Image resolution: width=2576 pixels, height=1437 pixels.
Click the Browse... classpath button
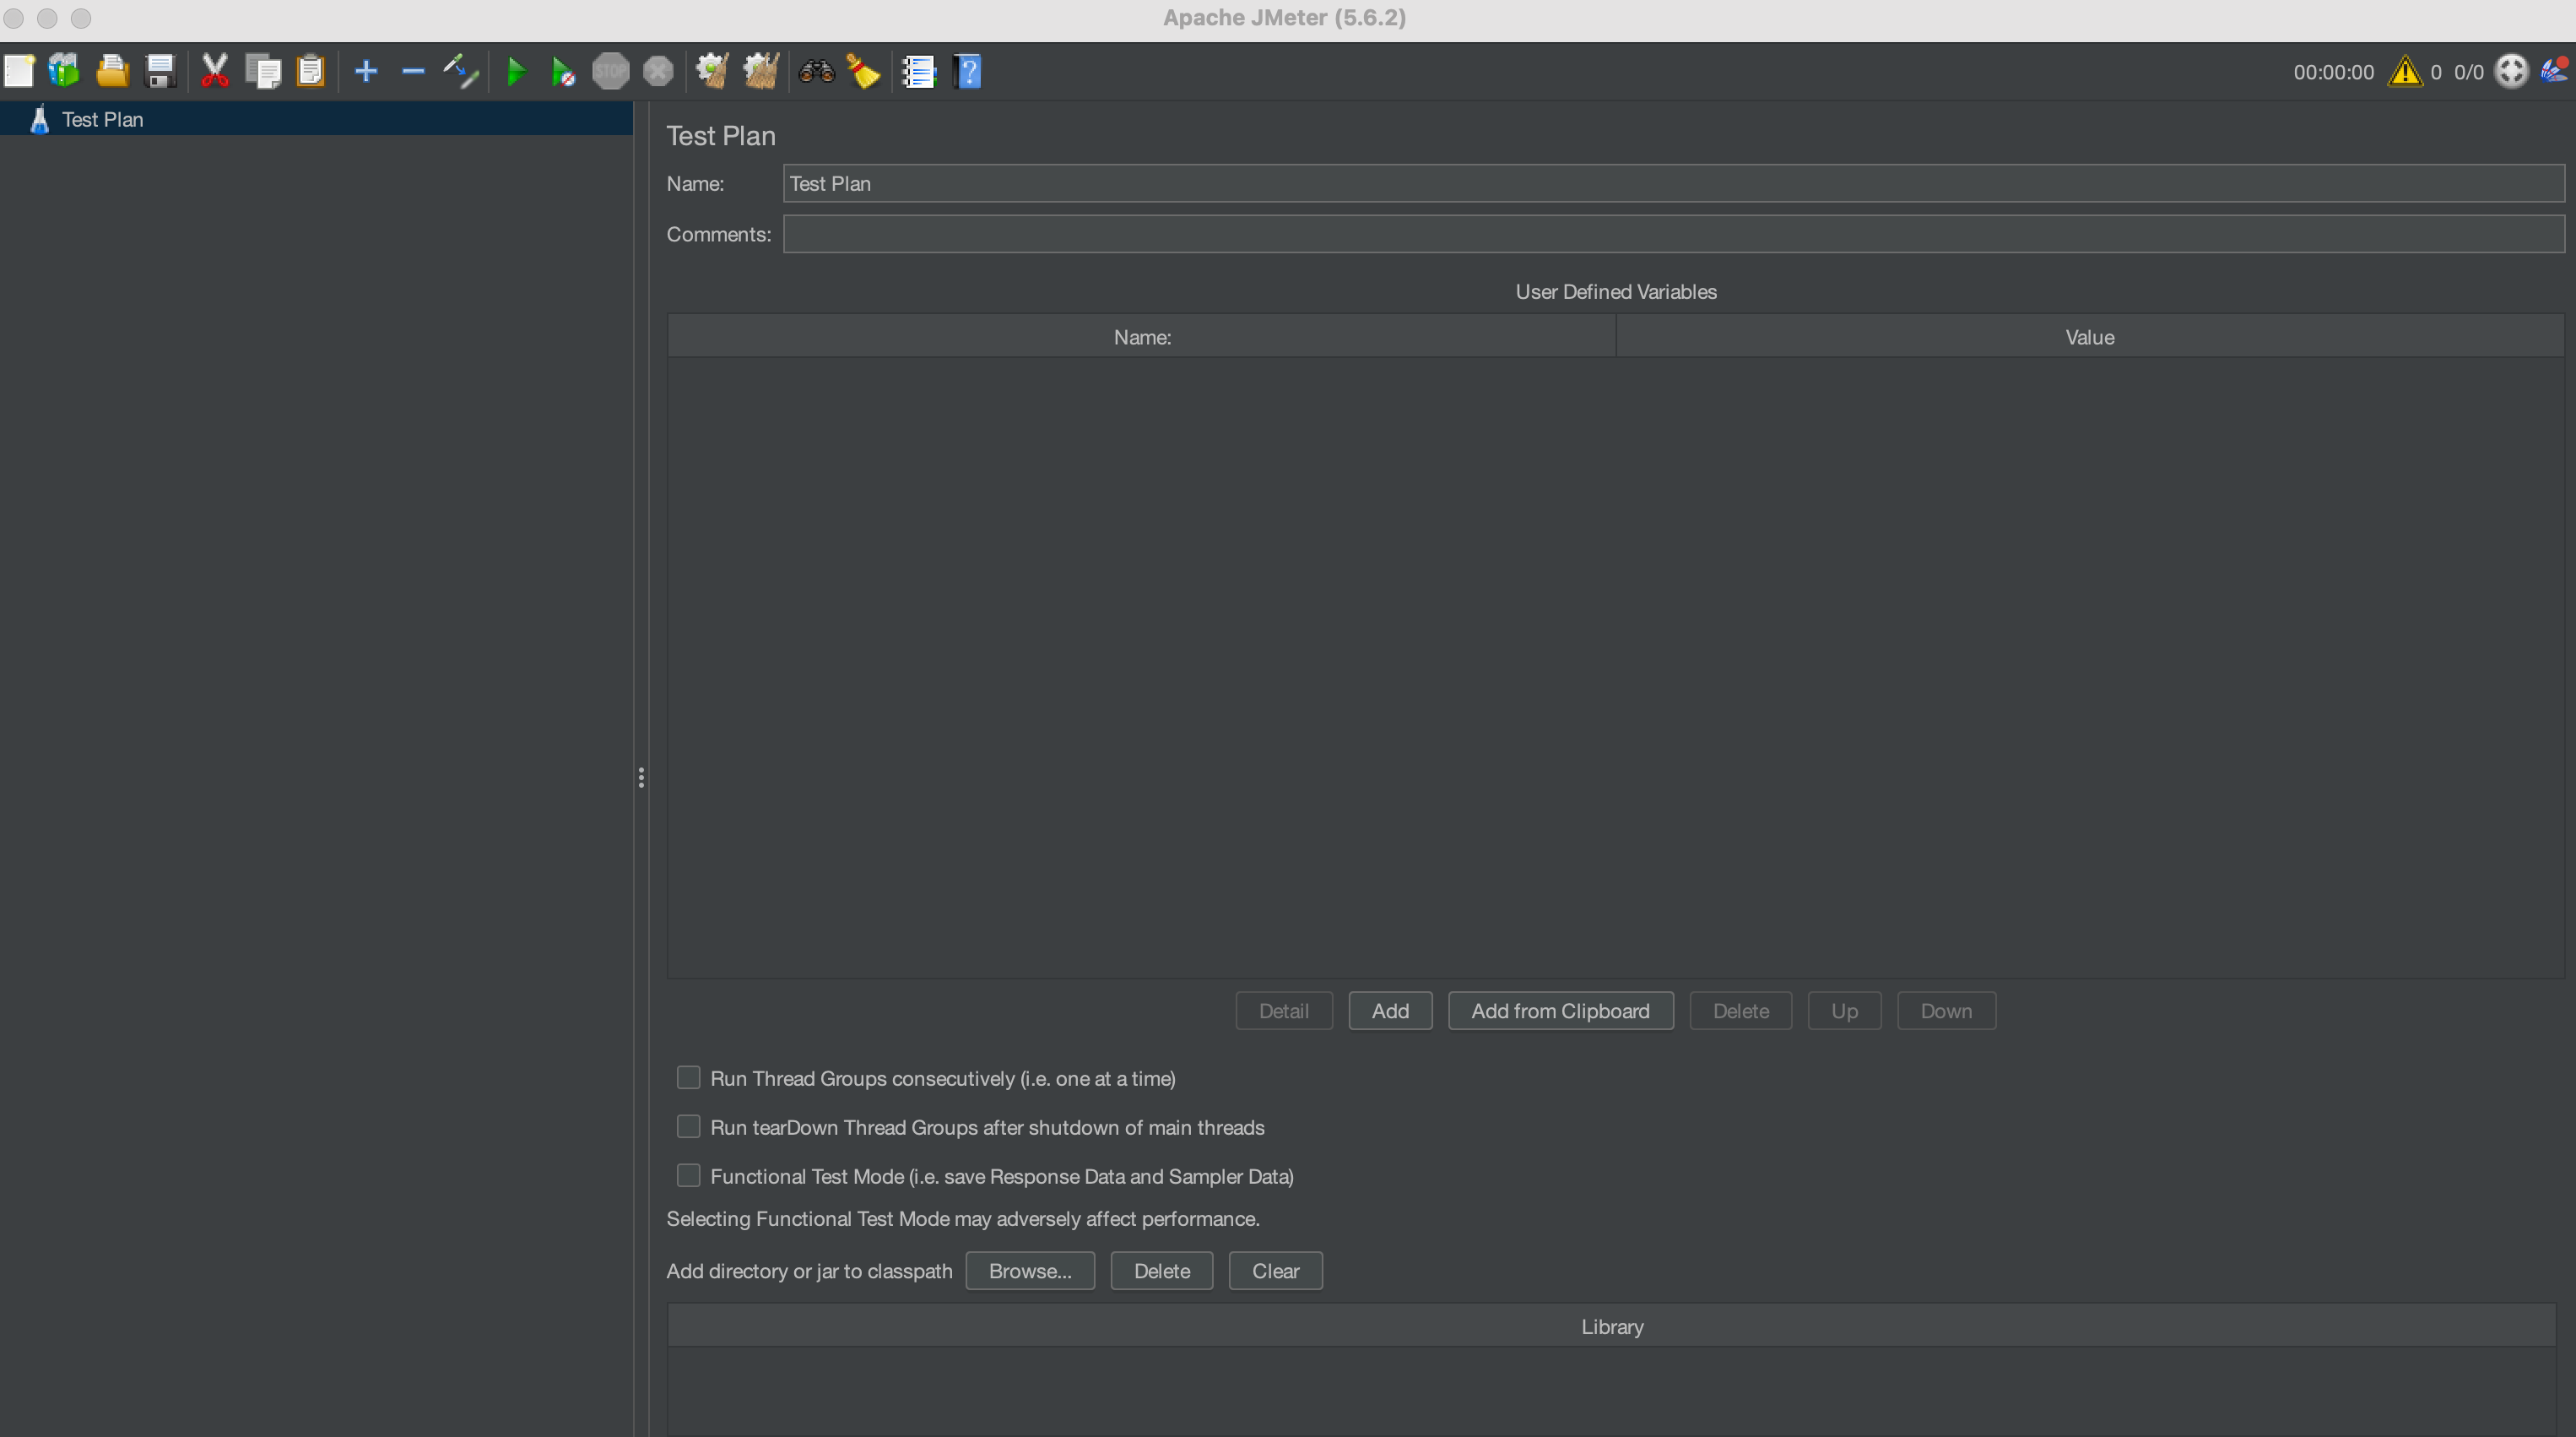click(1029, 1270)
